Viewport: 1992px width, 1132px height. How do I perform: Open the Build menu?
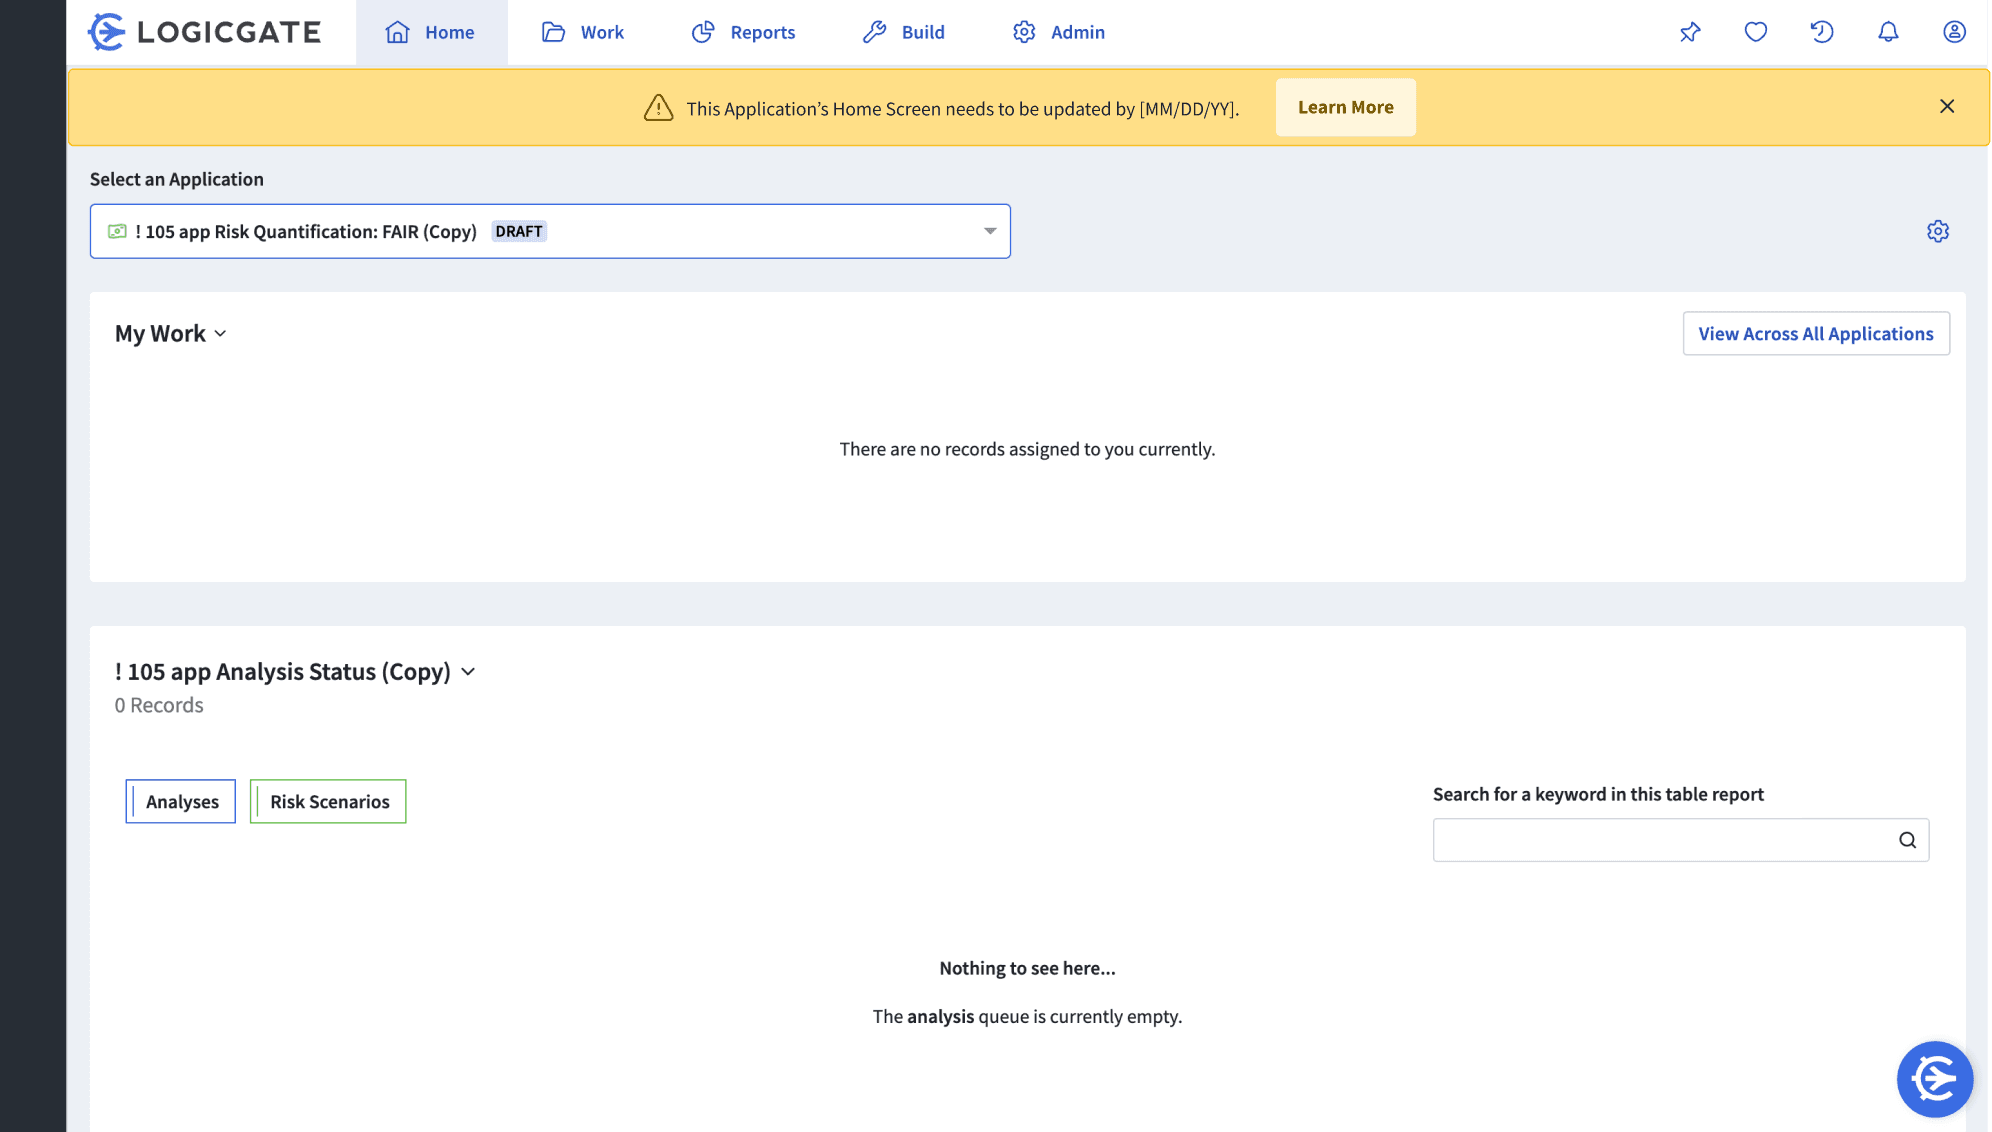coord(904,32)
